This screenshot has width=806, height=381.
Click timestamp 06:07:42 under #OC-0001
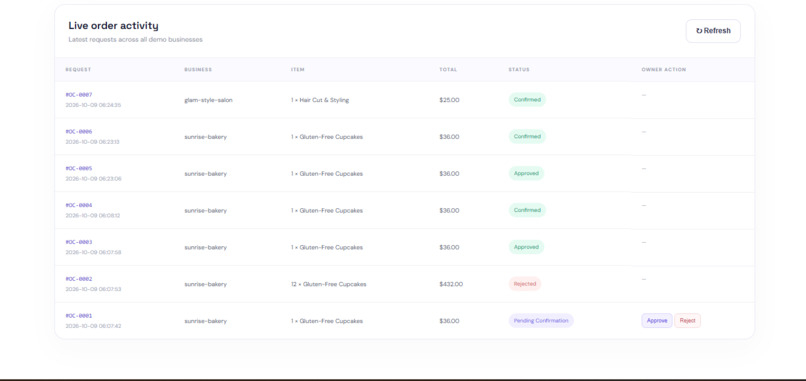click(x=93, y=326)
